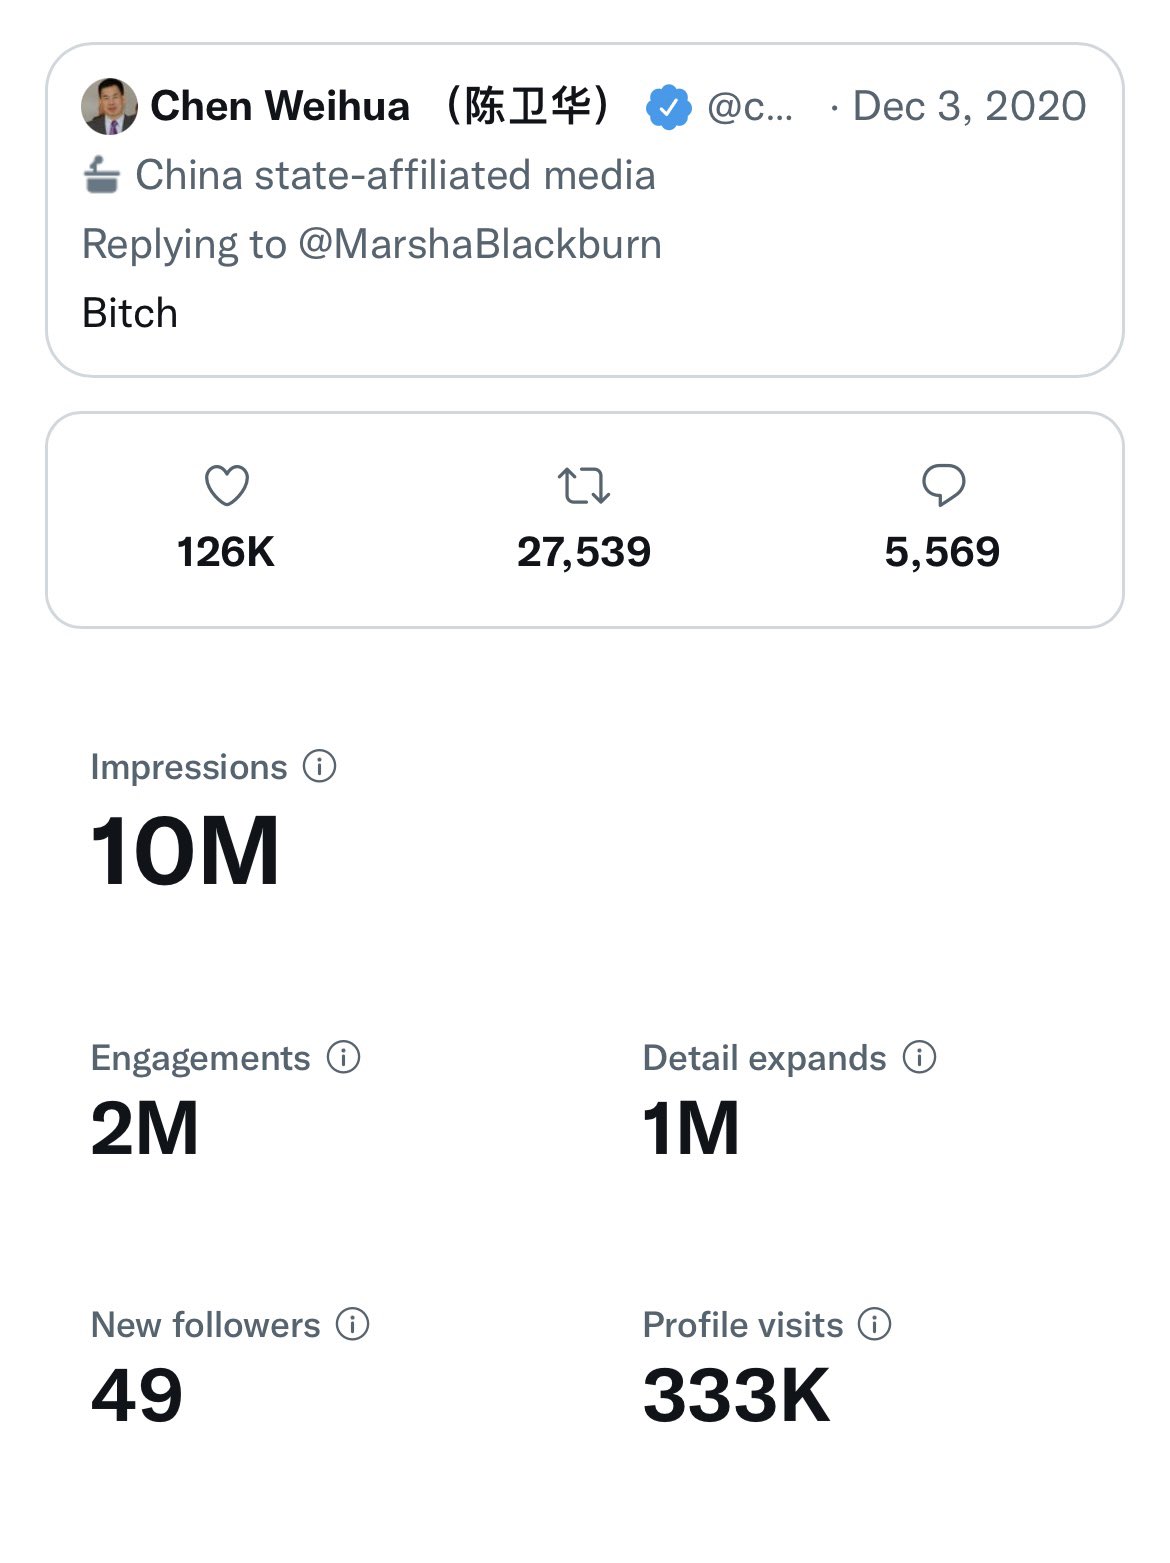Click Chen Weihua's profile picture

pyautogui.click(x=108, y=107)
